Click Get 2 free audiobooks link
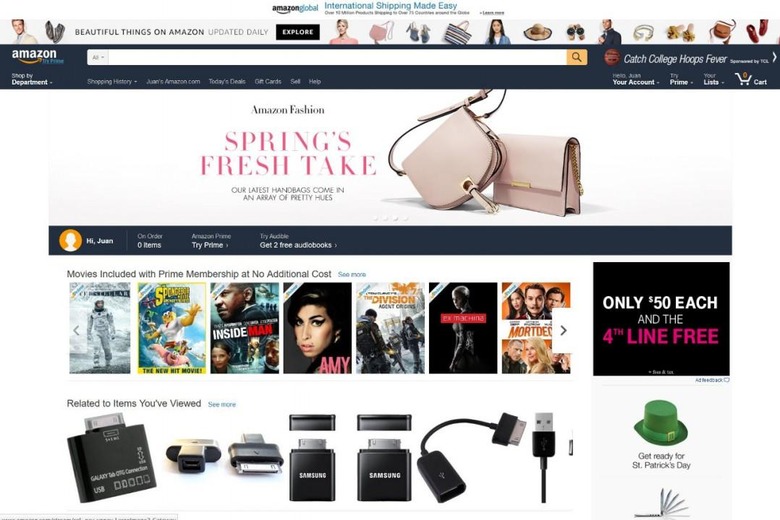 [x=298, y=245]
